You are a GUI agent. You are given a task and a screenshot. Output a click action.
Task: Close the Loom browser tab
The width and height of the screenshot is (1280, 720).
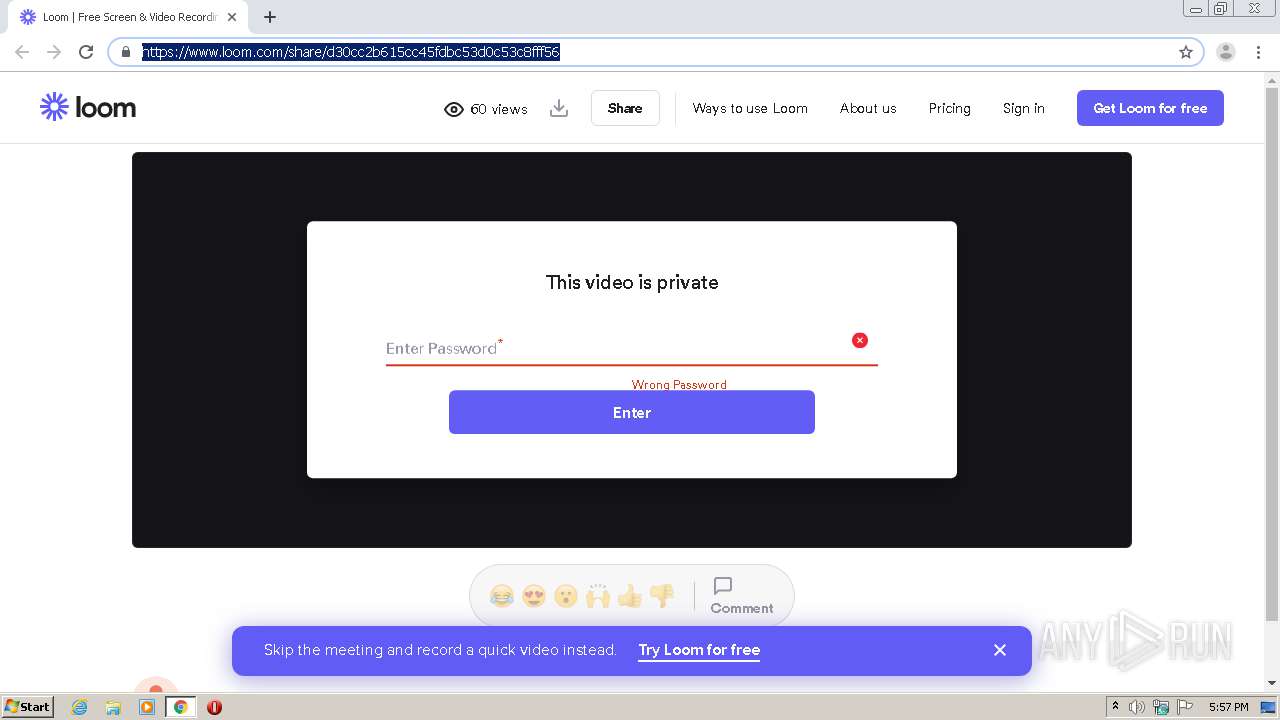232,17
